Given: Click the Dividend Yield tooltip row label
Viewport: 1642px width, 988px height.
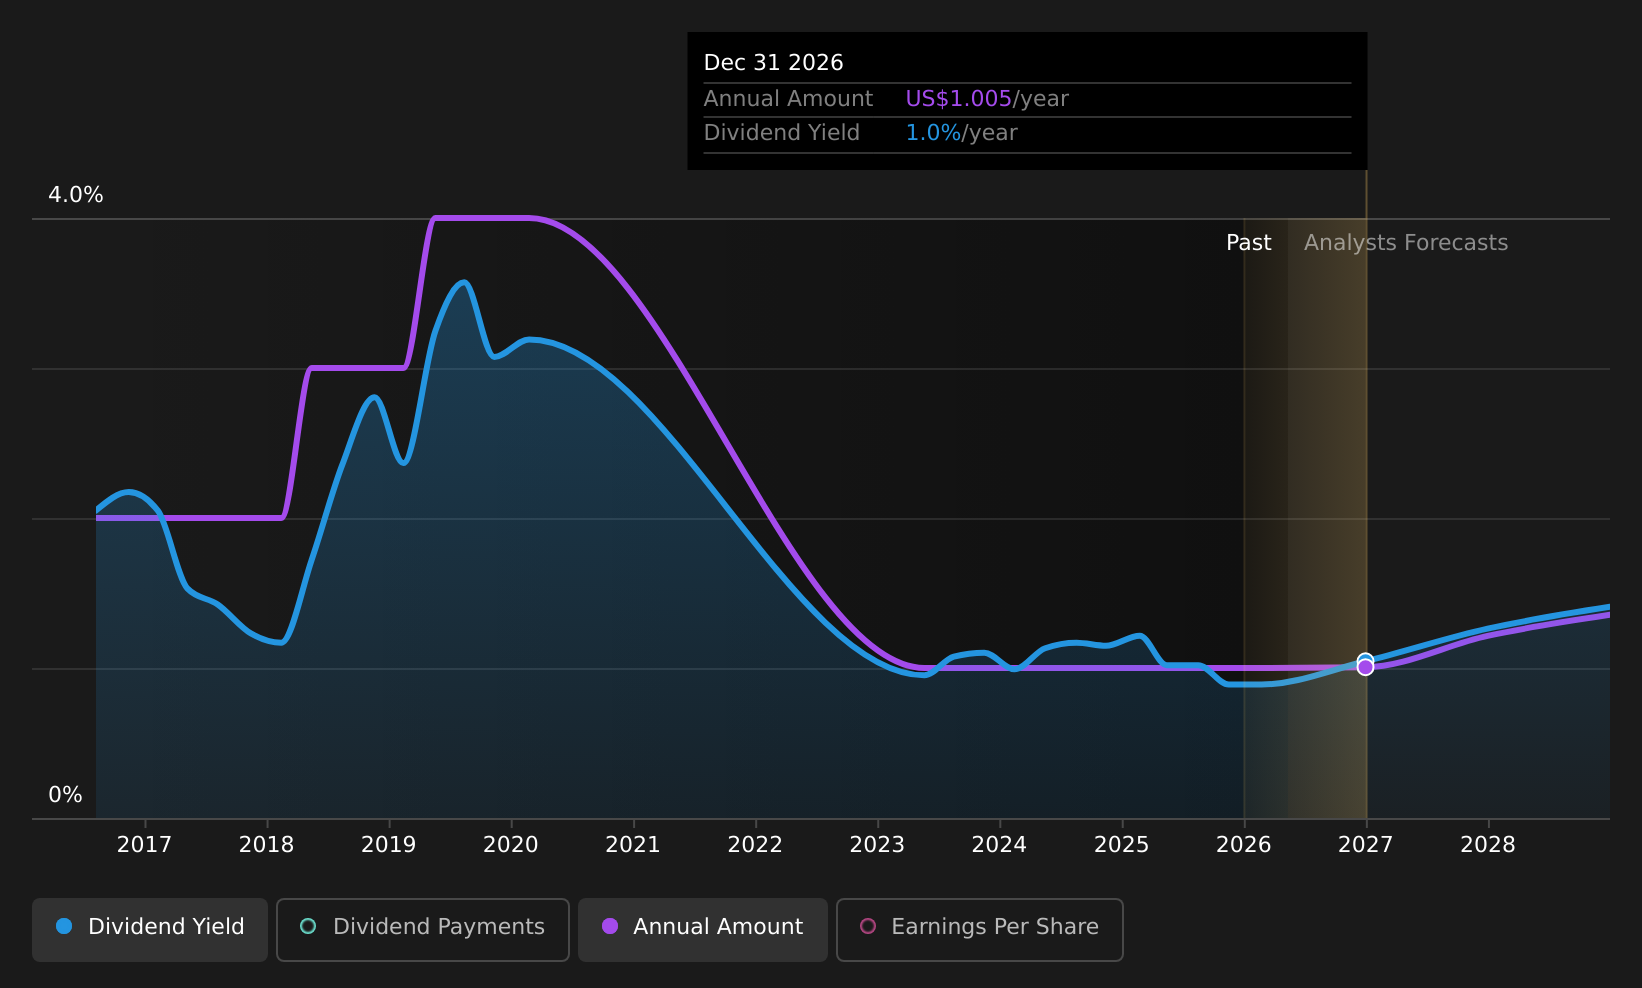Looking at the screenshot, I should tap(782, 133).
